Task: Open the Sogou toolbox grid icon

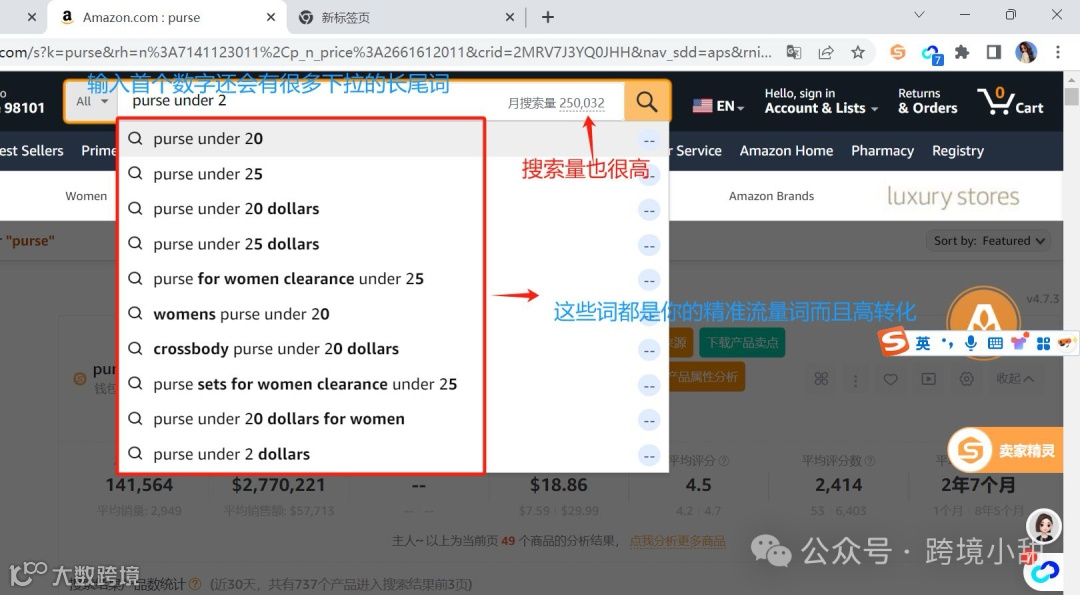Action: [x=1043, y=342]
